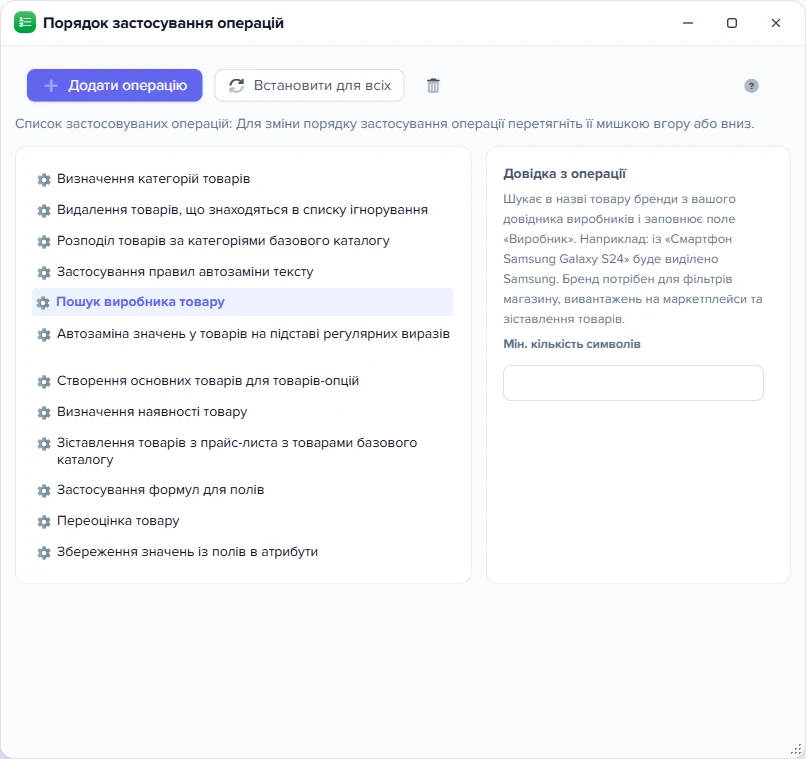The height and width of the screenshot is (759, 806).
Task: Close the 'Порядок застосування операцій' window
Action: [776, 23]
